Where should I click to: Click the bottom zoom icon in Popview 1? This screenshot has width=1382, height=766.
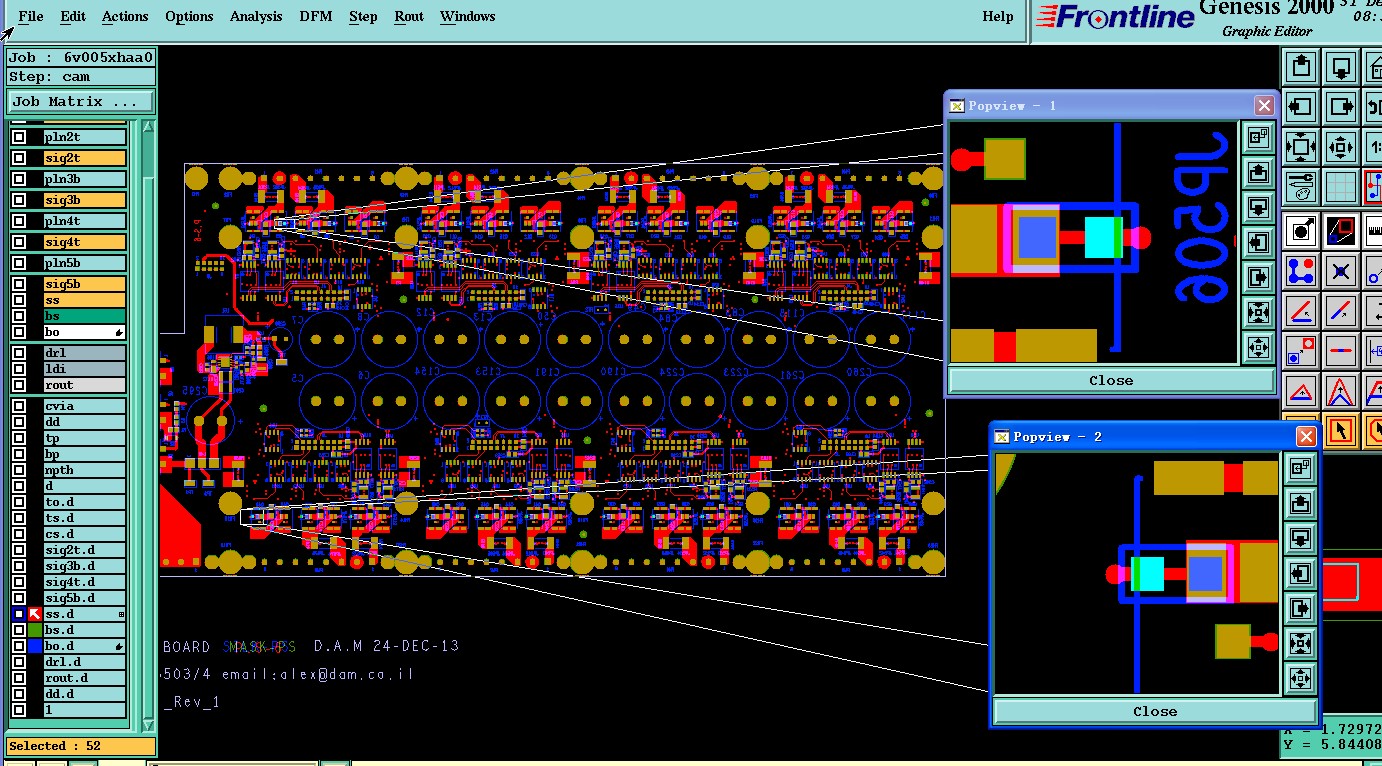(1258, 347)
